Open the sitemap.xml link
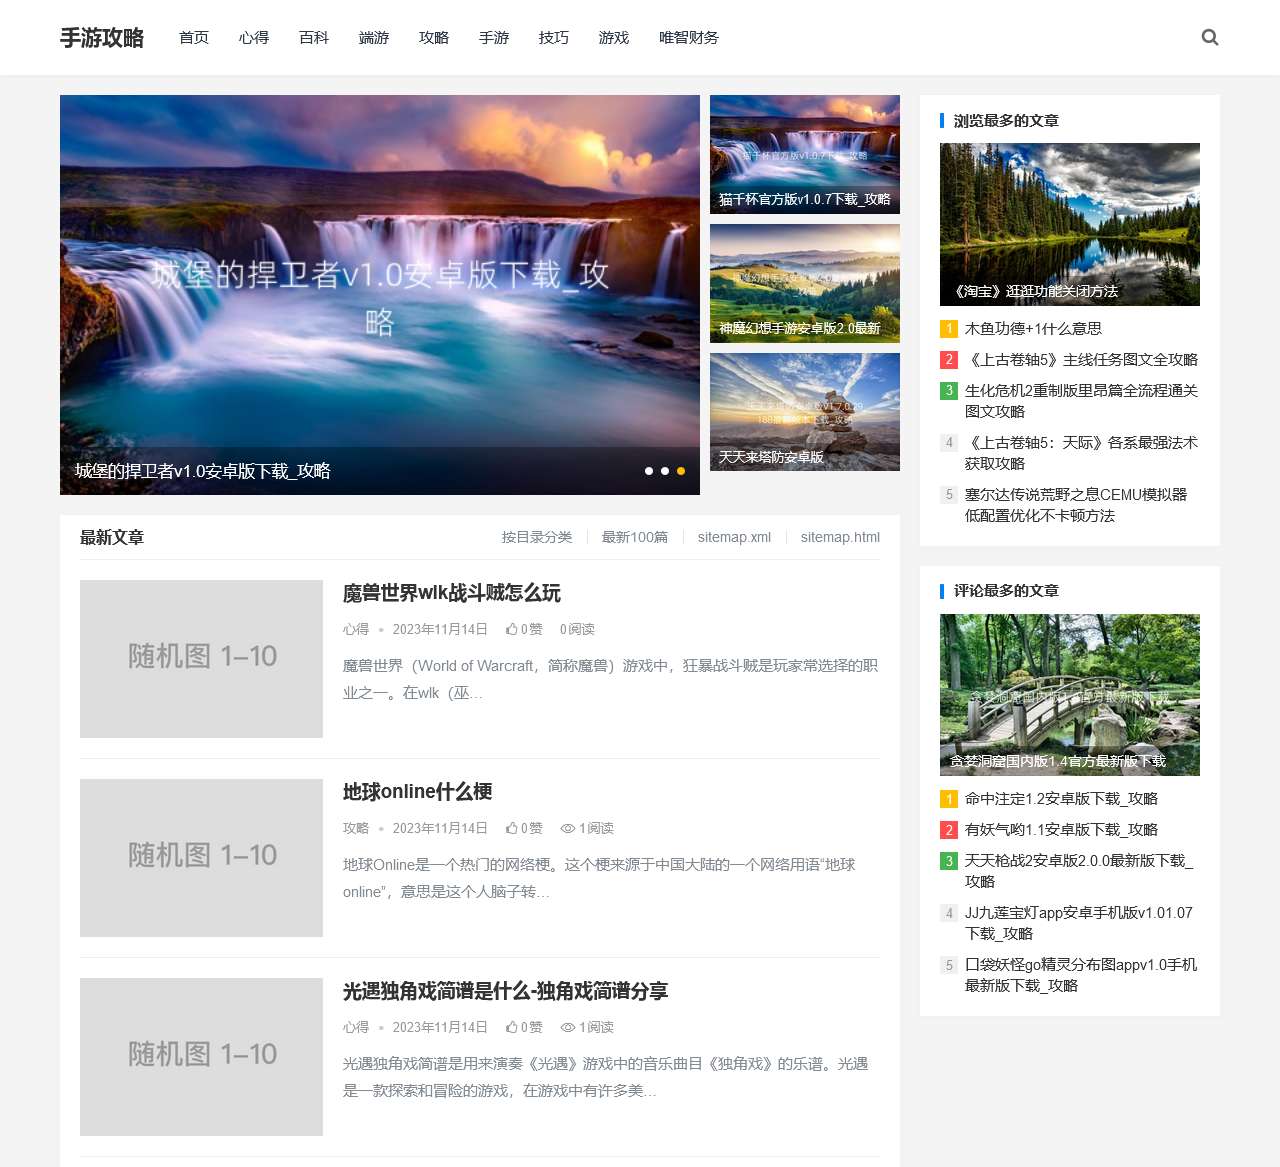Viewport: 1280px width, 1167px height. coord(734,538)
